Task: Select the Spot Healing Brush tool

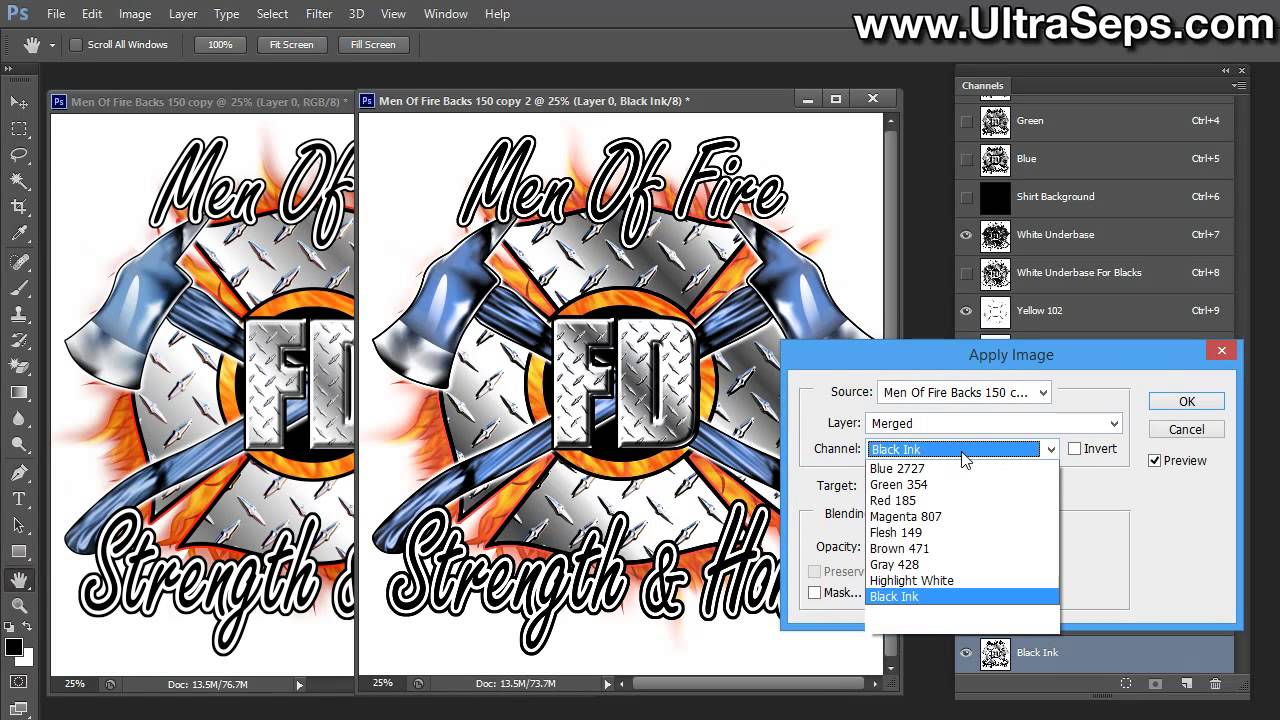Action: 18,261
